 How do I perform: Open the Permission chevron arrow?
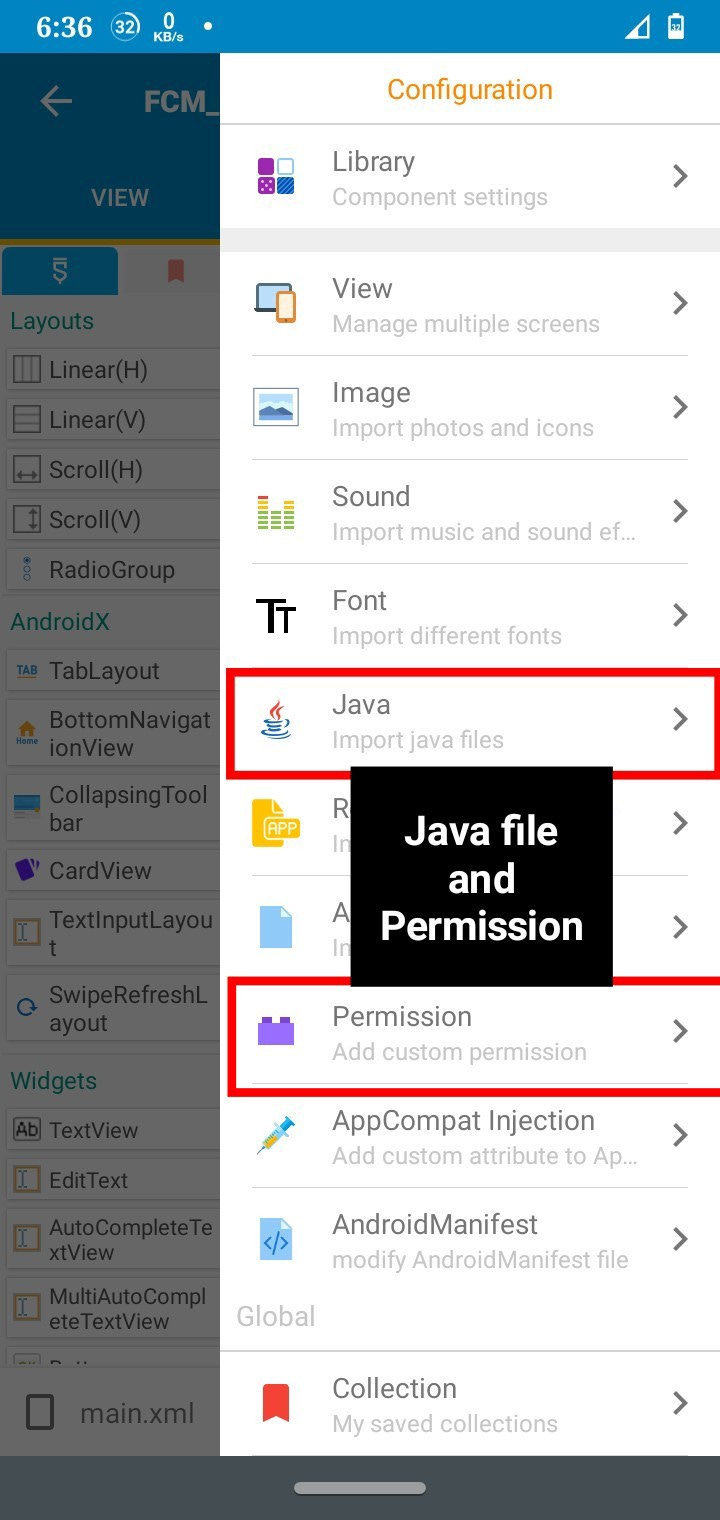coord(681,1032)
